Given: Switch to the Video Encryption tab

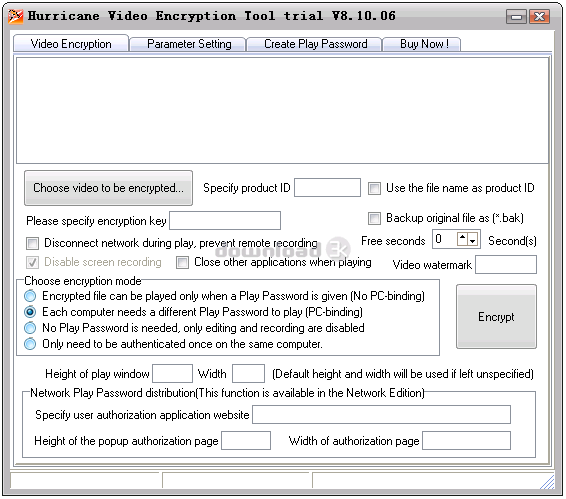Looking at the screenshot, I should point(71,44).
